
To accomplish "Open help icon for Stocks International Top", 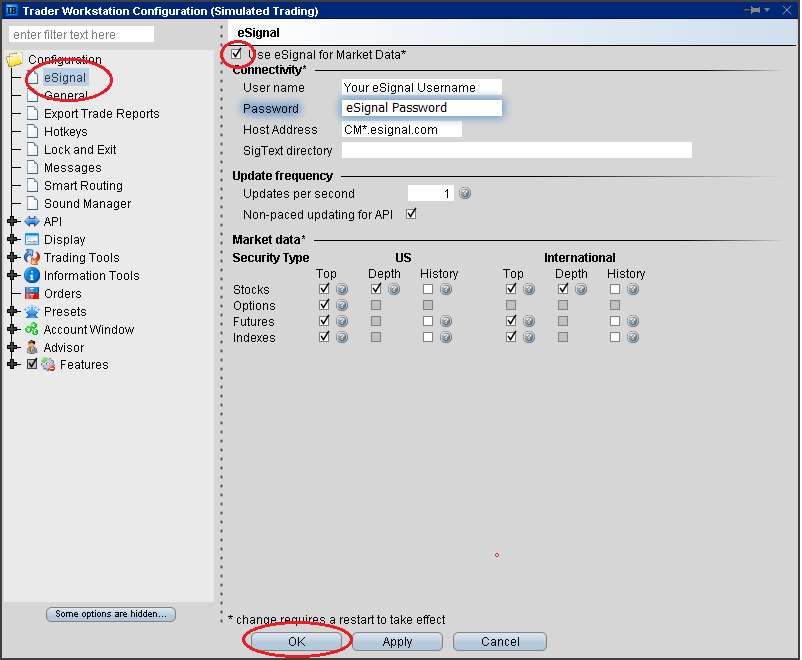I will tap(529, 289).
